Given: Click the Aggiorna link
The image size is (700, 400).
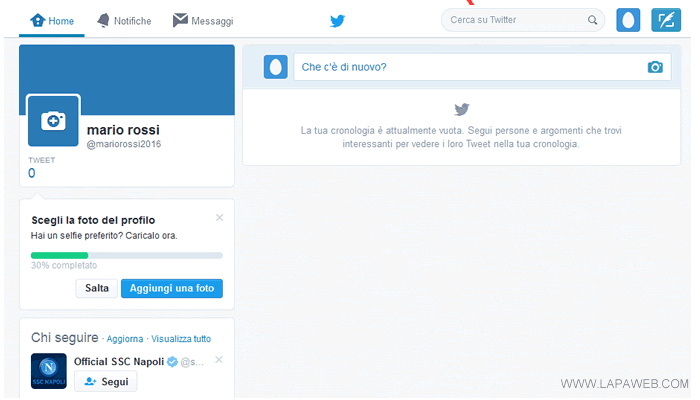Looking at the screenshot, I should (x=126, y=339).
